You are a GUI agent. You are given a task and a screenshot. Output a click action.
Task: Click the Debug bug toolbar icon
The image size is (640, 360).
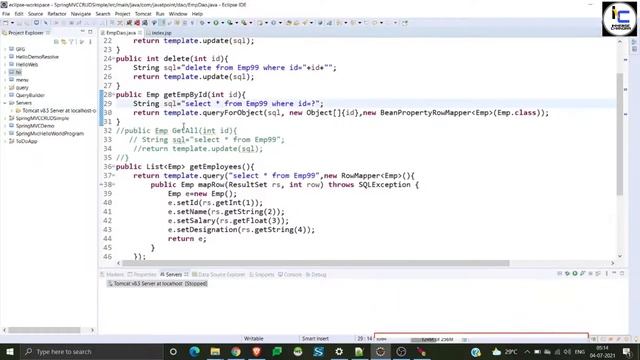tap(202, 23)
